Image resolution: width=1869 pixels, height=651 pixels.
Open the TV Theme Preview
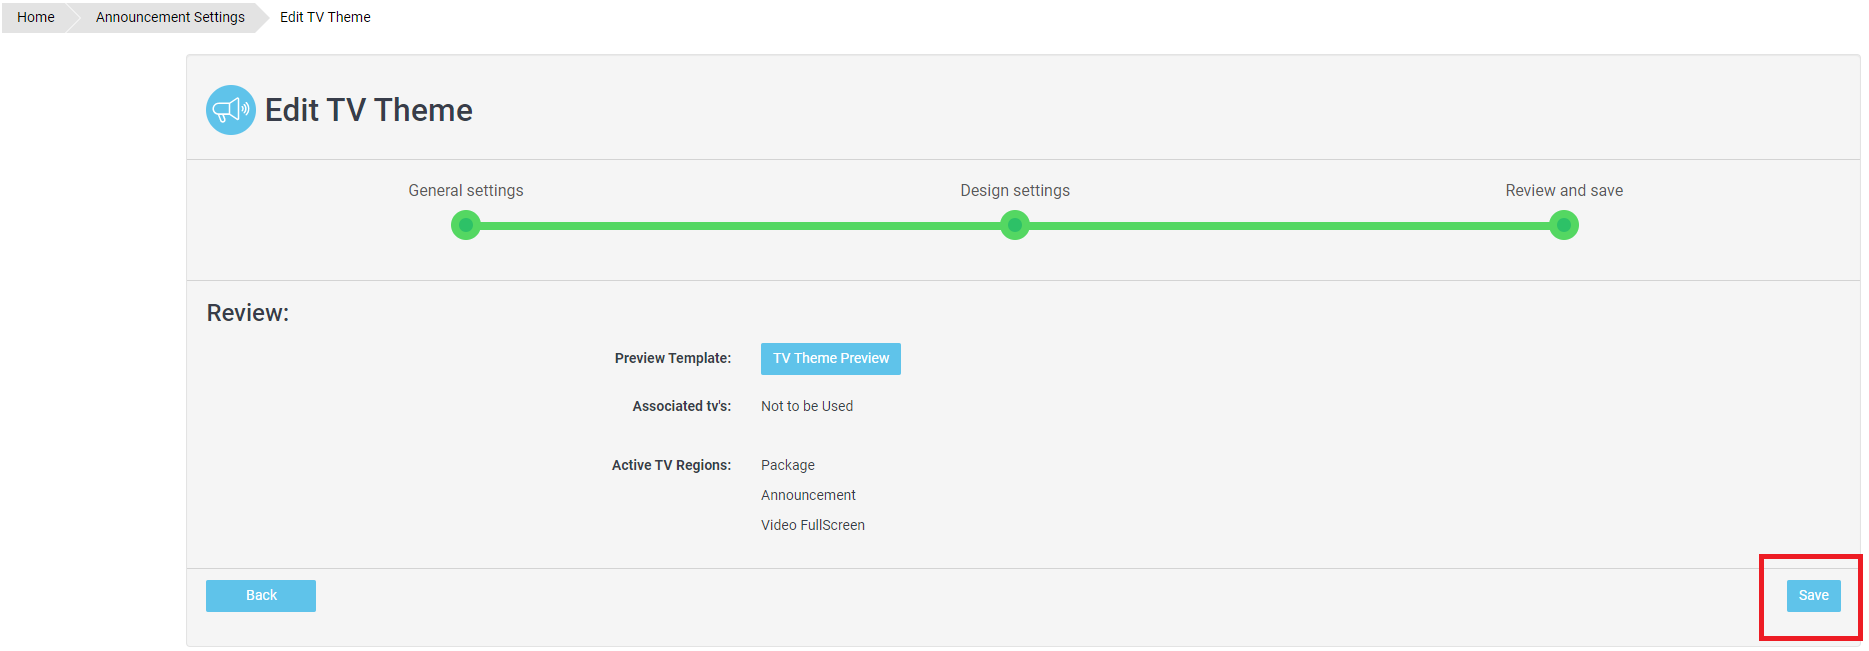click(830, 359)
